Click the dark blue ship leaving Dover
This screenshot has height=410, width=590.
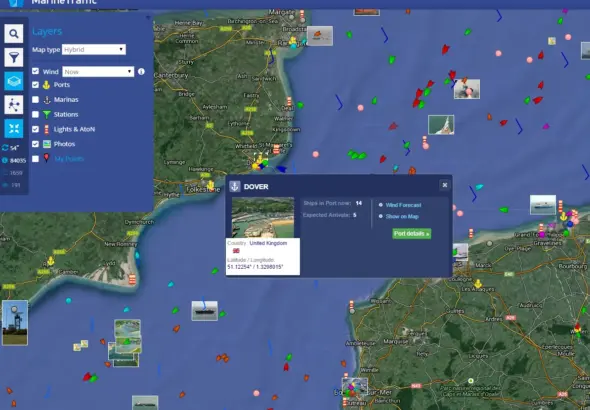281,169
